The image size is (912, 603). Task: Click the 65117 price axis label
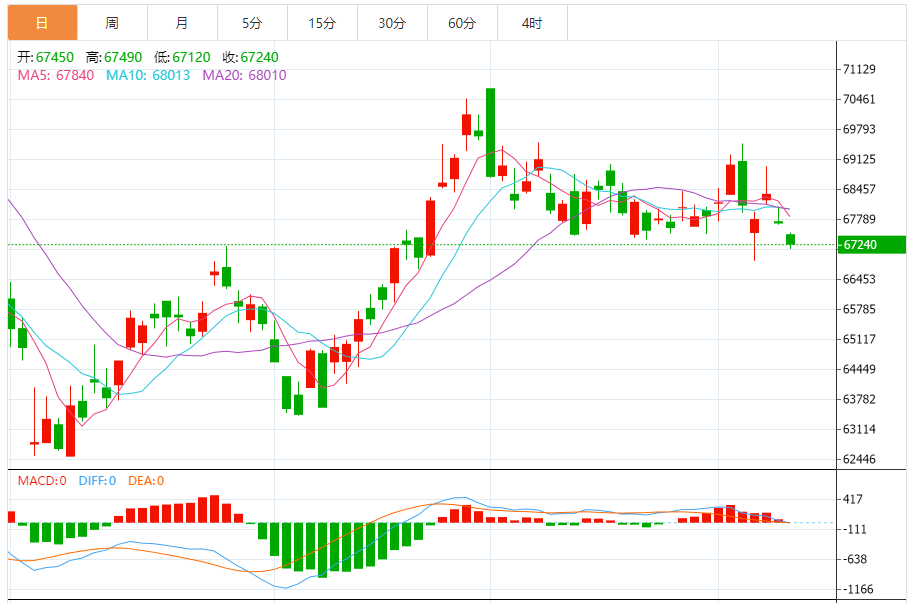click(859, 339)
